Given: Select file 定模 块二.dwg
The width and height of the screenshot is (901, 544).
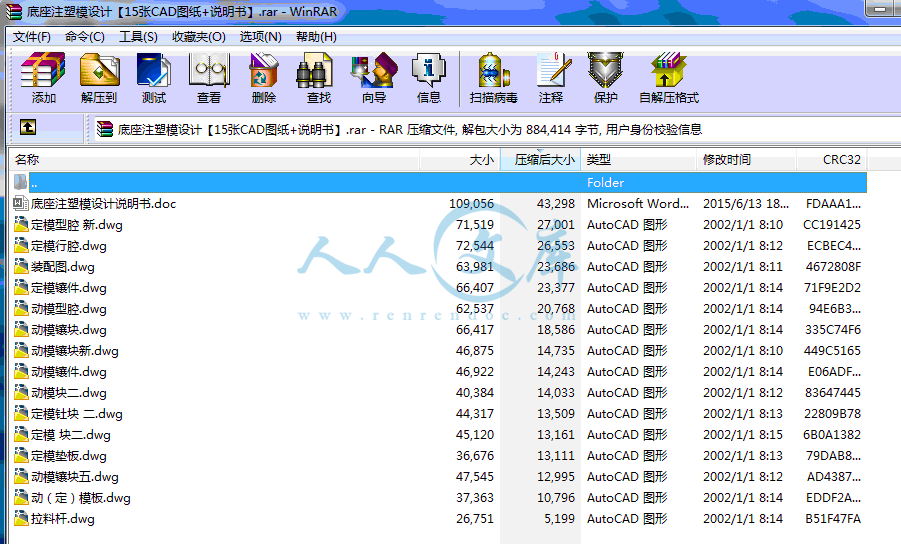Looking at the screenshot, I should pos(71,435).
